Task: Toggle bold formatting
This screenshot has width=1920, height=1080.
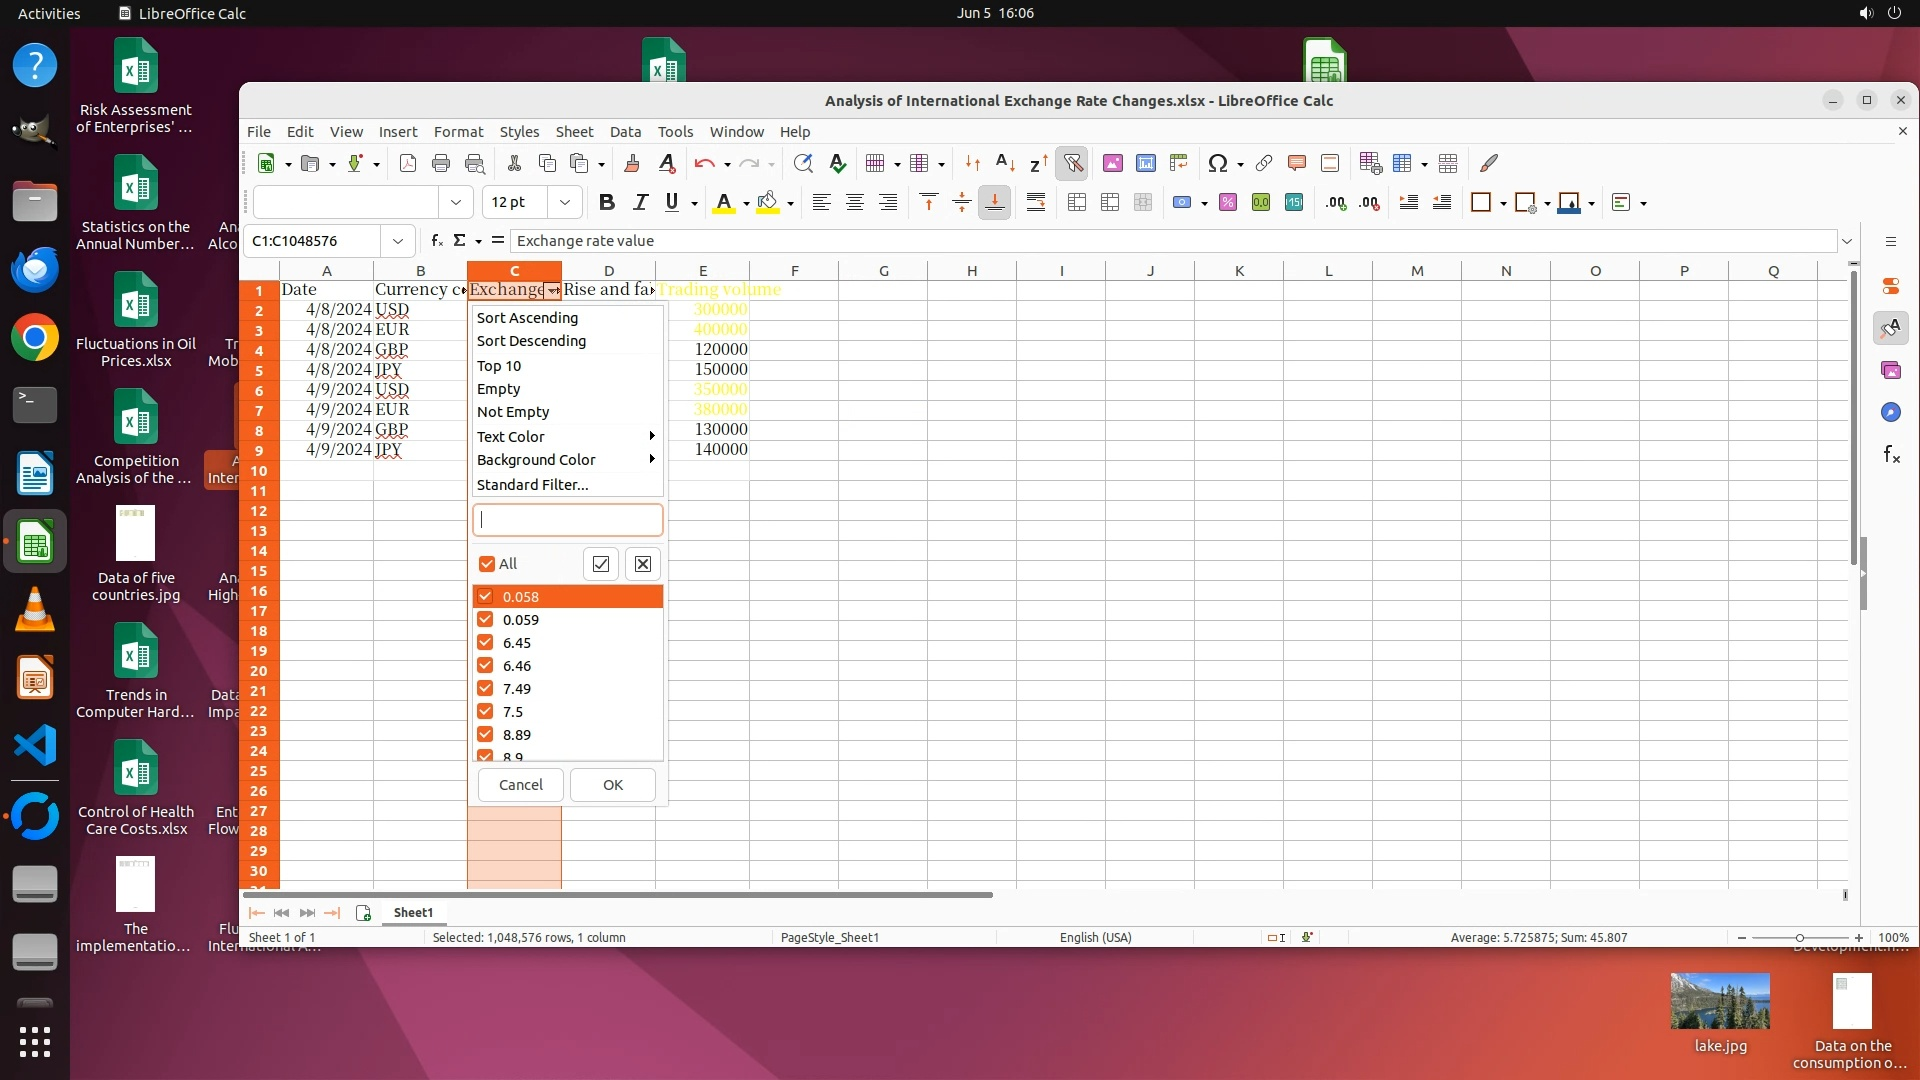Action: 606,202
